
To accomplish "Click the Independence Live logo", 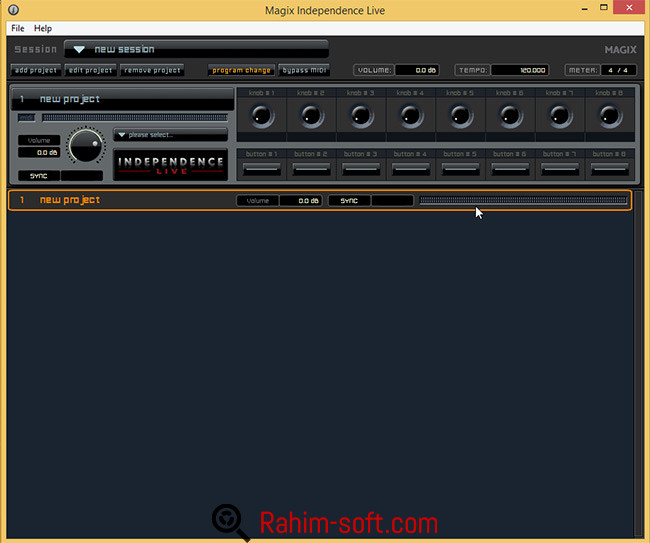I will (171, 165).
